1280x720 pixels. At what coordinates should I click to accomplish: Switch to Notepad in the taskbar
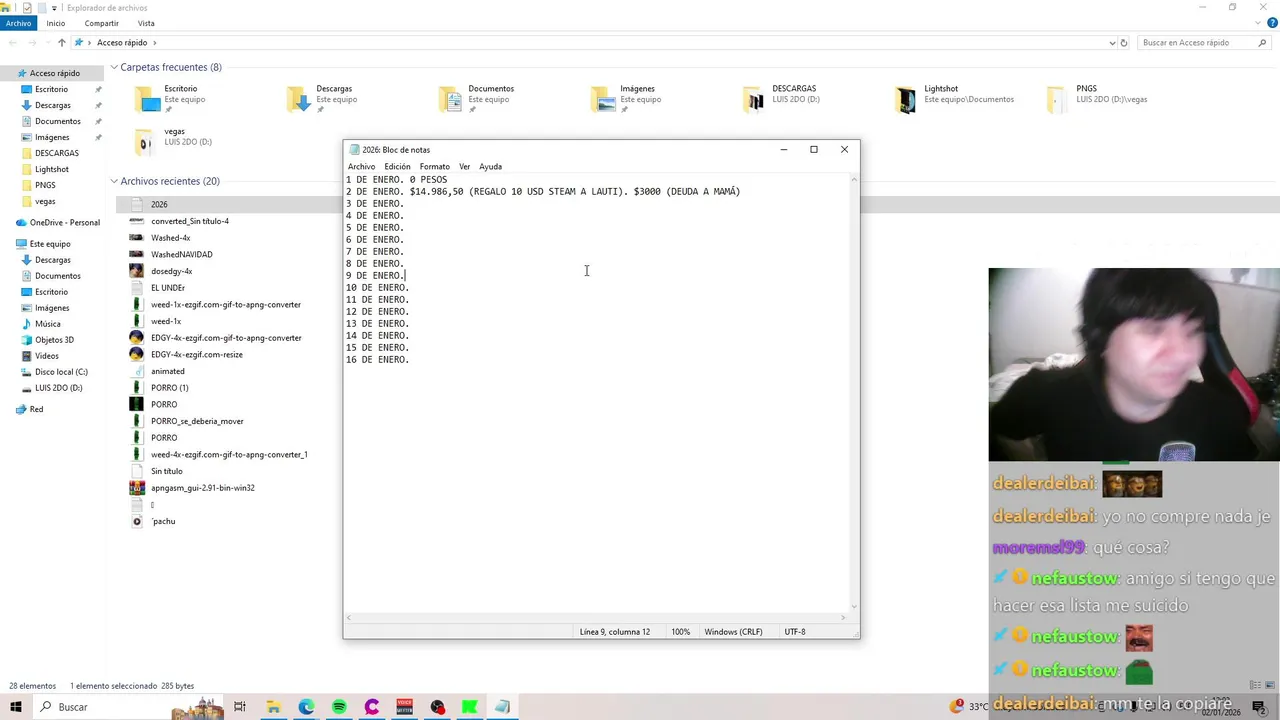point(502,707)
